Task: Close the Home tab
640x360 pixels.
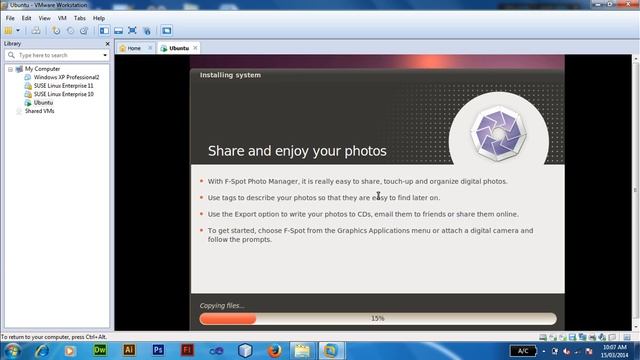Action: 150,48
